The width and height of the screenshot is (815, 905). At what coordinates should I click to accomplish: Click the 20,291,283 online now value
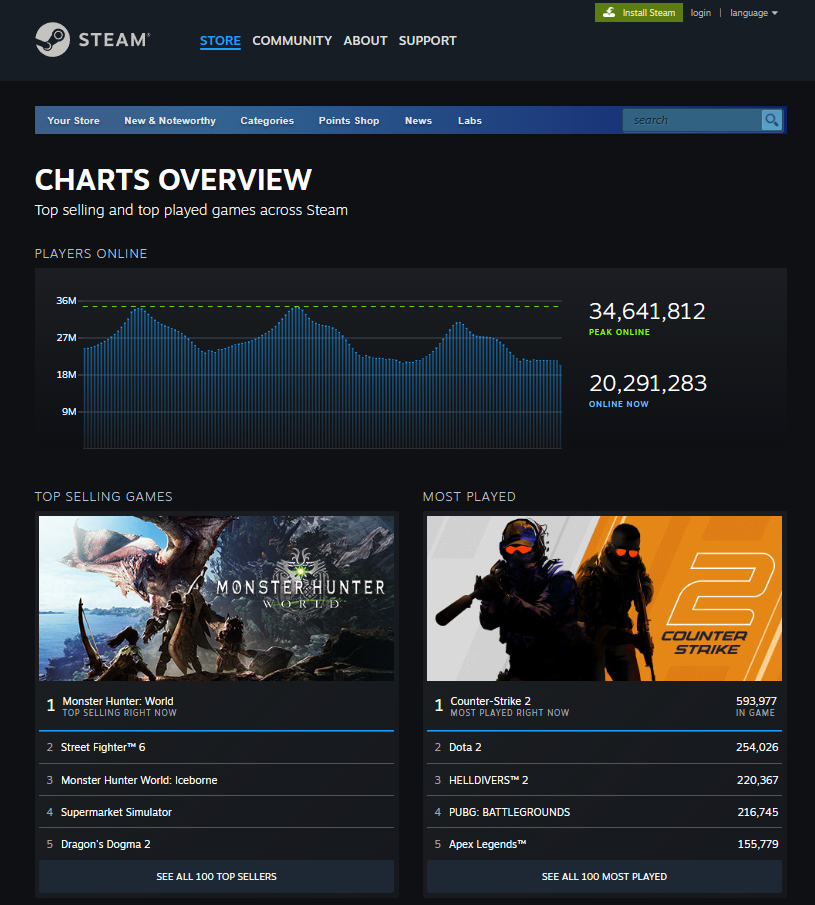648,383
